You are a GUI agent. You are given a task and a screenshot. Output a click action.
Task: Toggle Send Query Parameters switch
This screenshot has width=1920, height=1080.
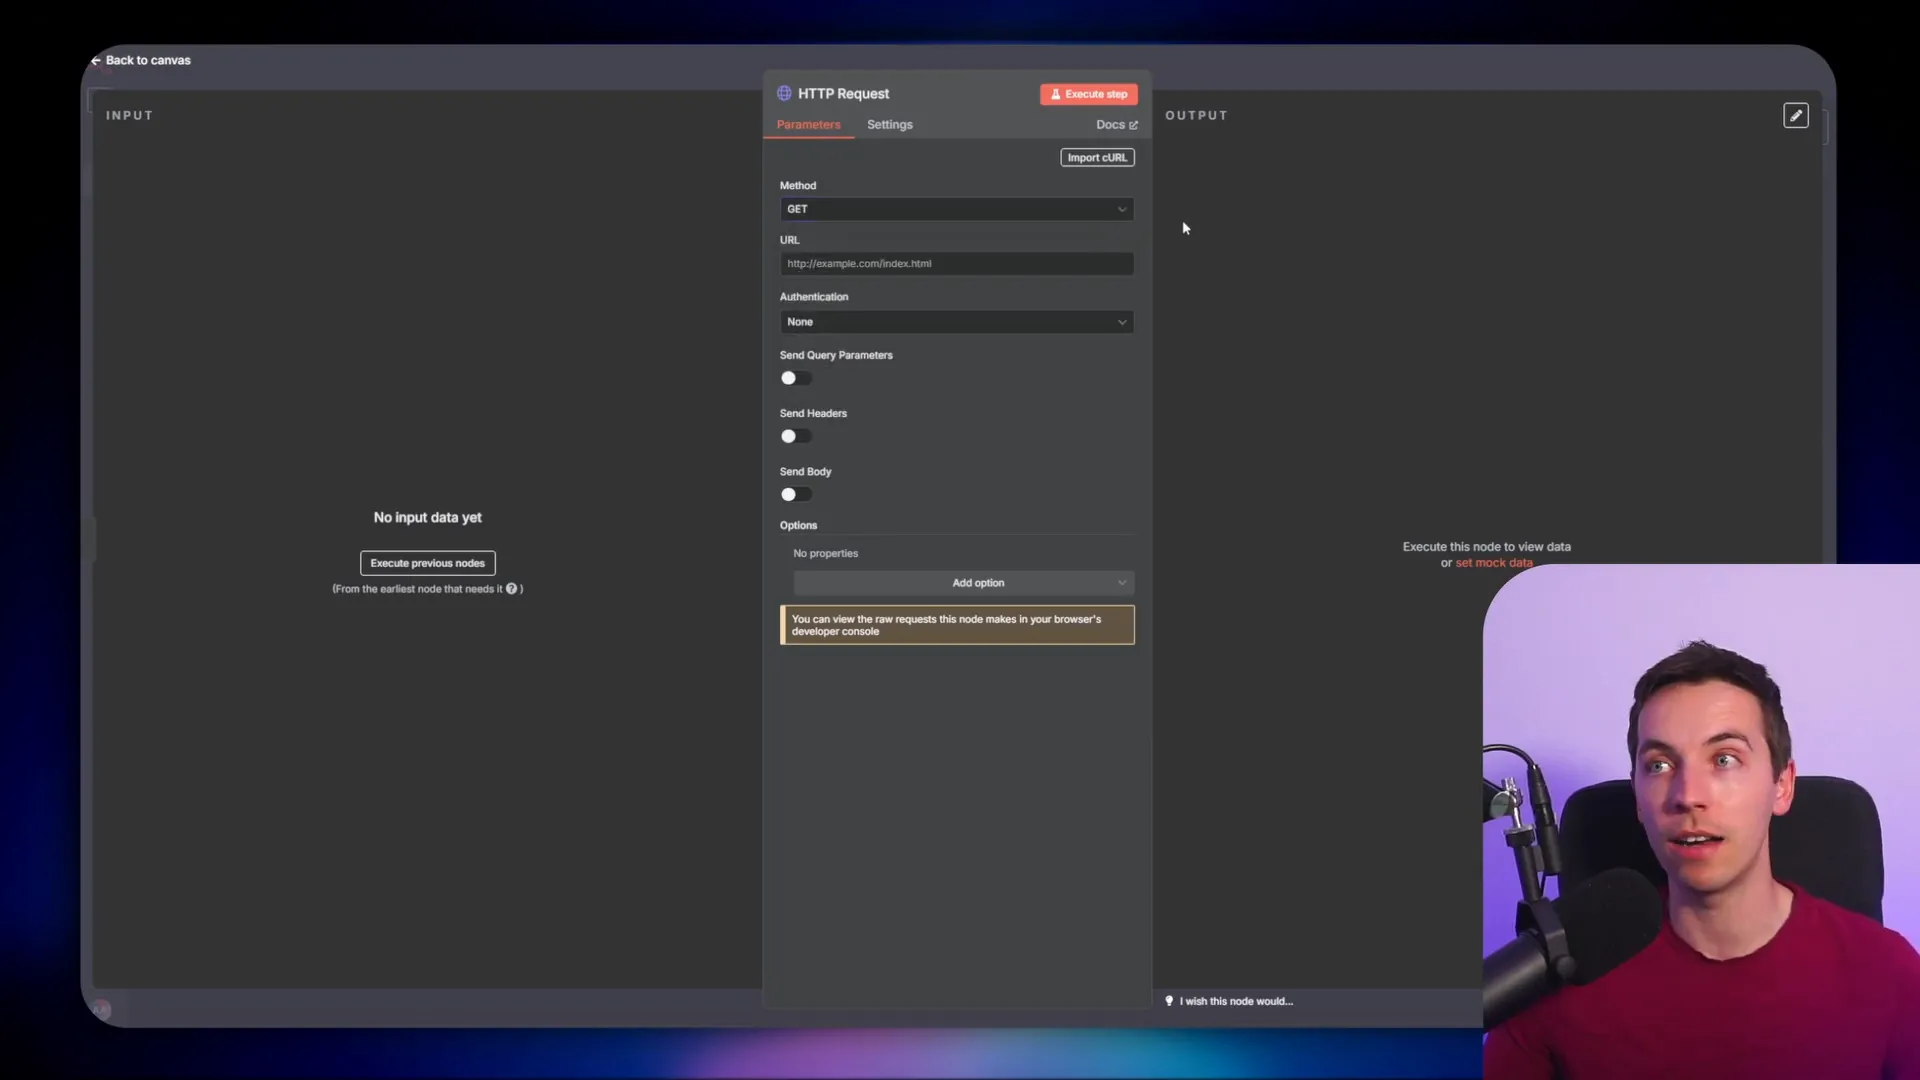tap(796, 378)
